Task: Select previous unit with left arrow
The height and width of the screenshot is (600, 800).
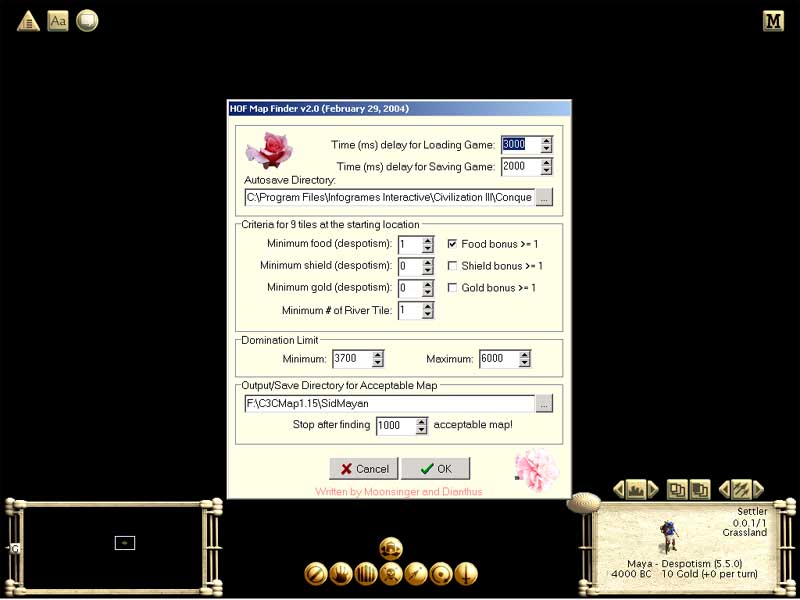Action: (724, 490)
